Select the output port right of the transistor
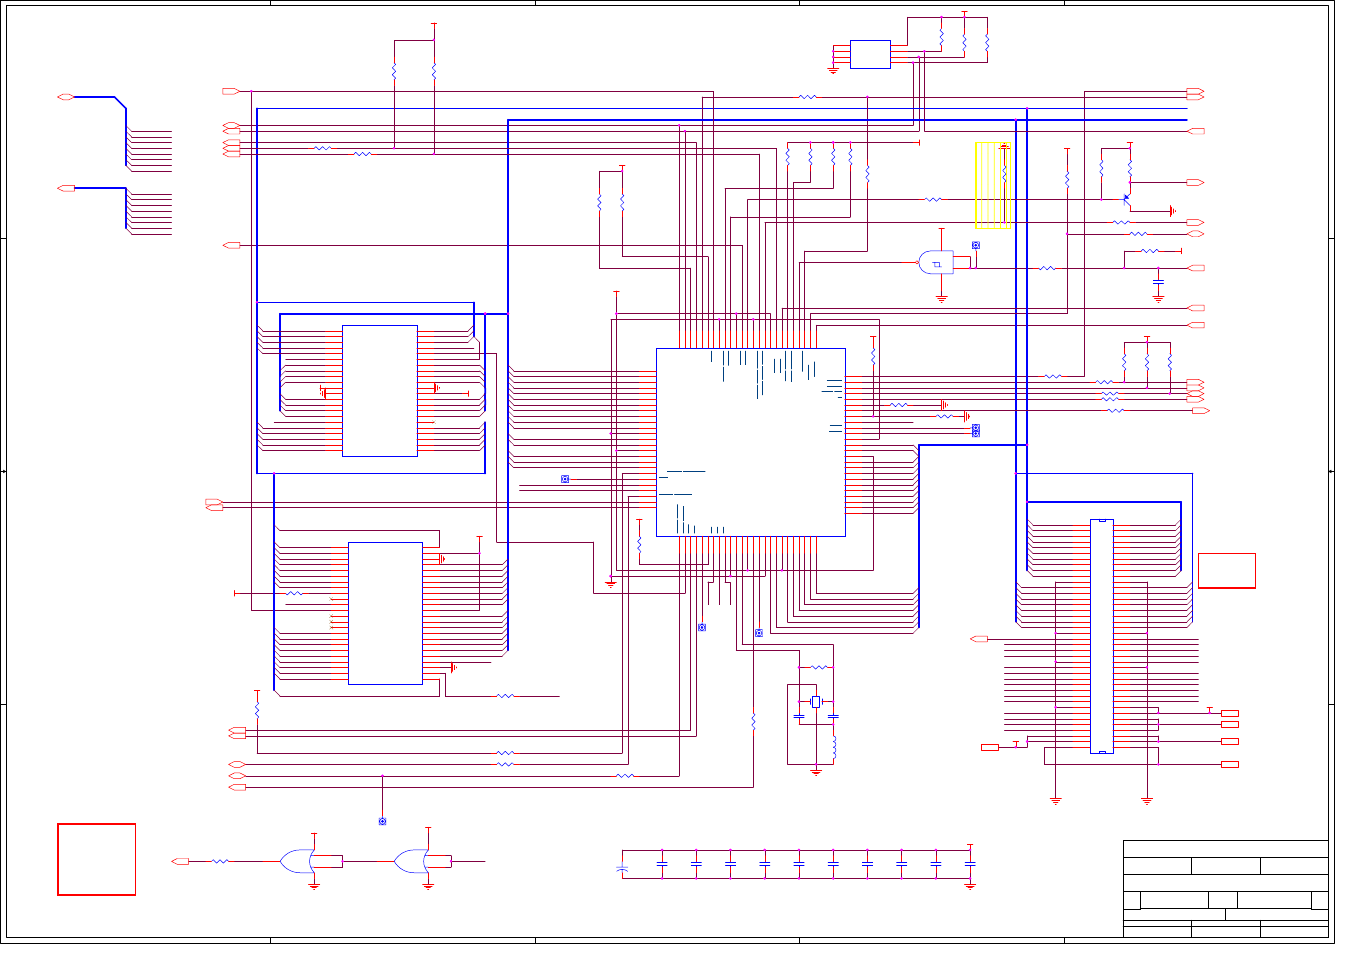Viewport: 1351px width, 954px height. pos(1195,183)
